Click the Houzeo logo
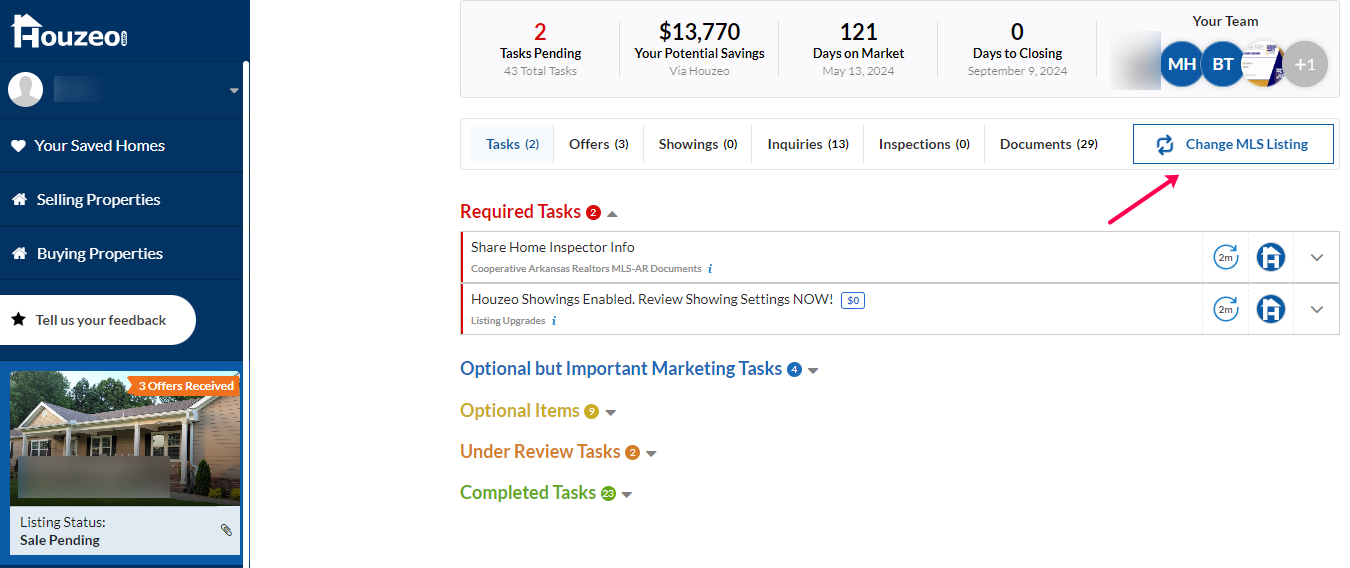 tap(69, 32)
